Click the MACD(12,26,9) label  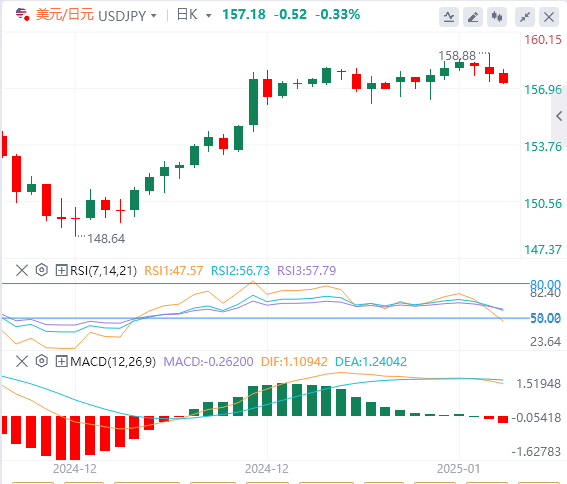coord(113,361)
